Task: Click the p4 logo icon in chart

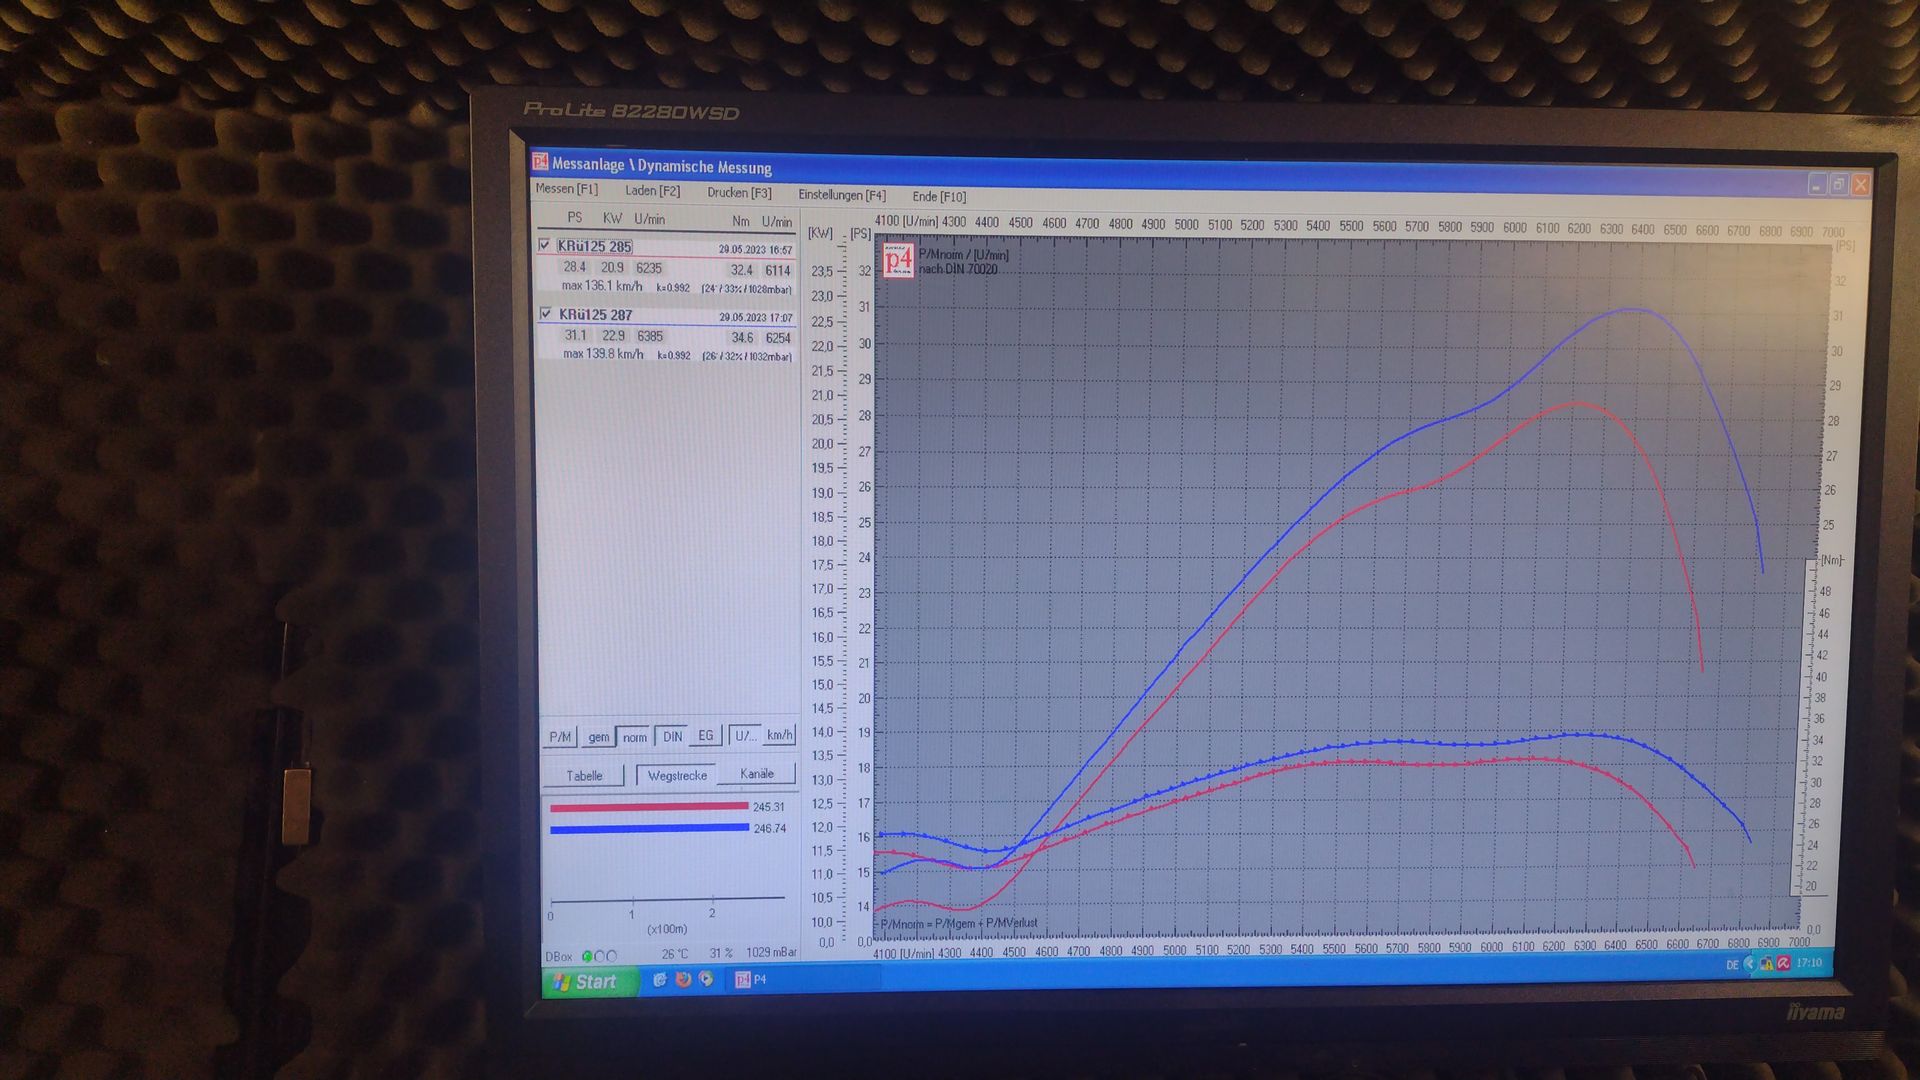Action: (x=898, y=262)
